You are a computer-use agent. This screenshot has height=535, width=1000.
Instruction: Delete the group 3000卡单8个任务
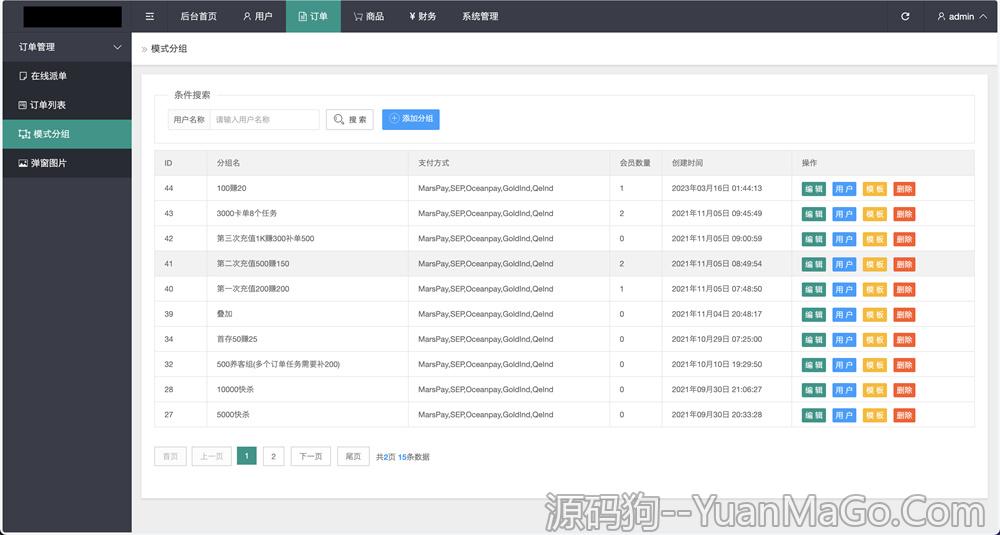point(904,214)
